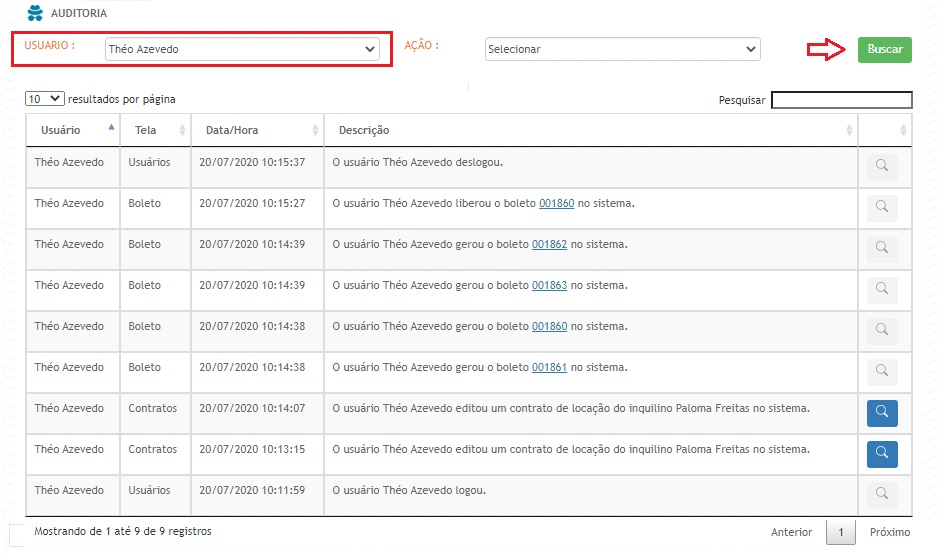Open the Usuário dropdown showing Théo Azevedo

(241, 49)
